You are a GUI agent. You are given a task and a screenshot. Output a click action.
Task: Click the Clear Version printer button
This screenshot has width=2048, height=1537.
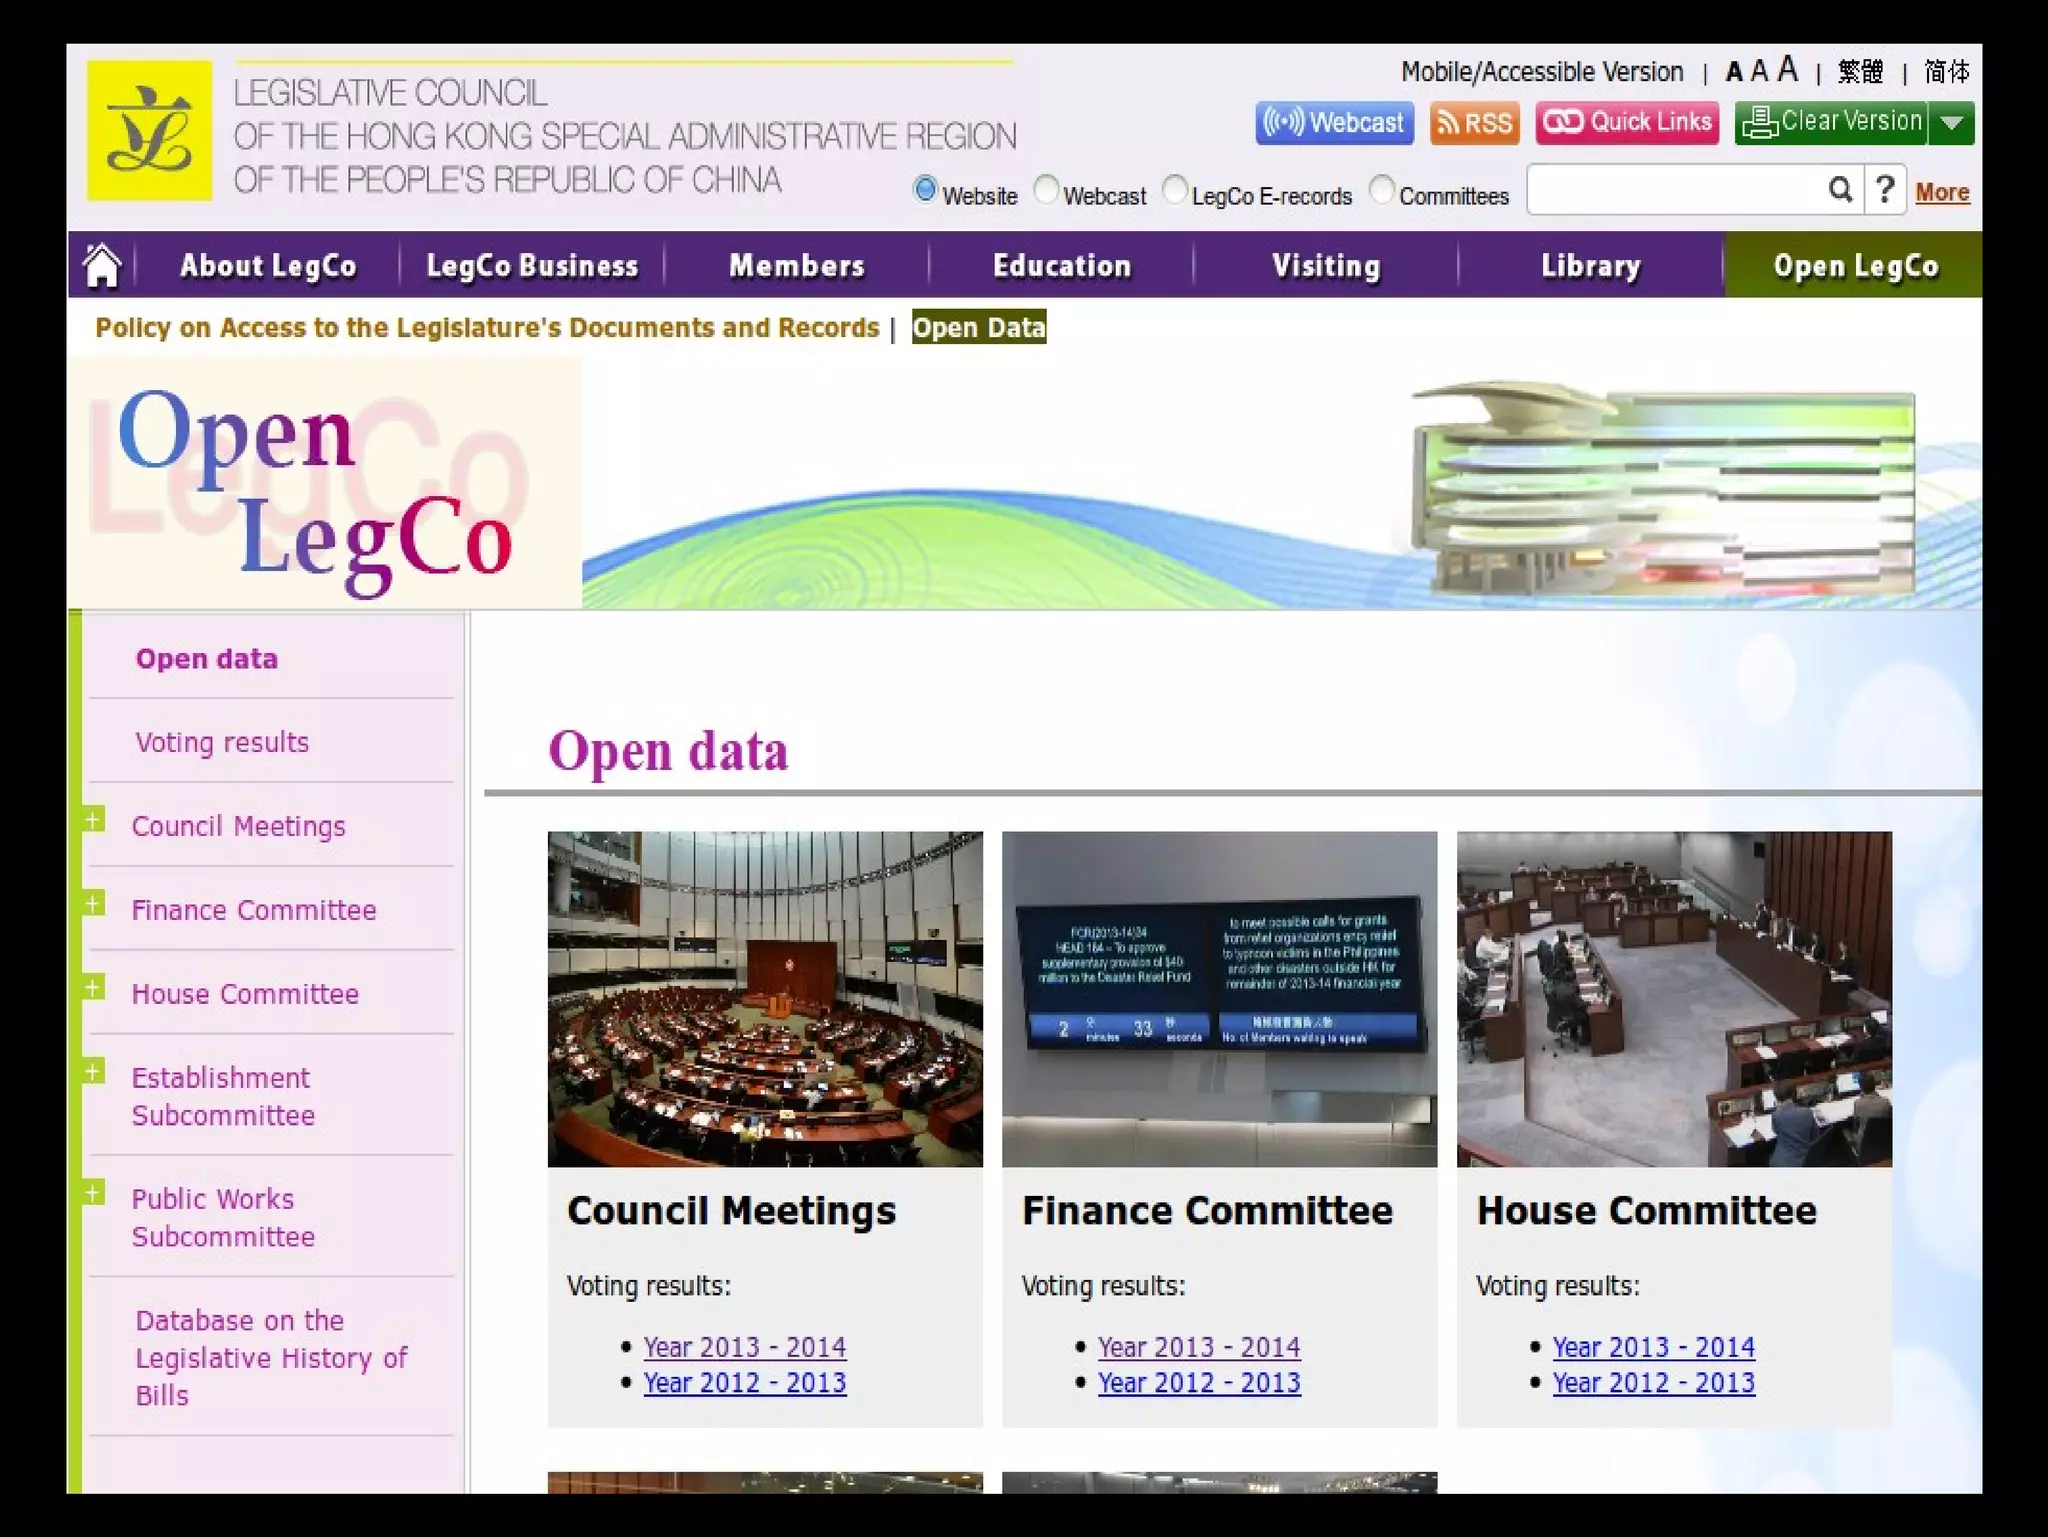click(x=1832, y=123)
